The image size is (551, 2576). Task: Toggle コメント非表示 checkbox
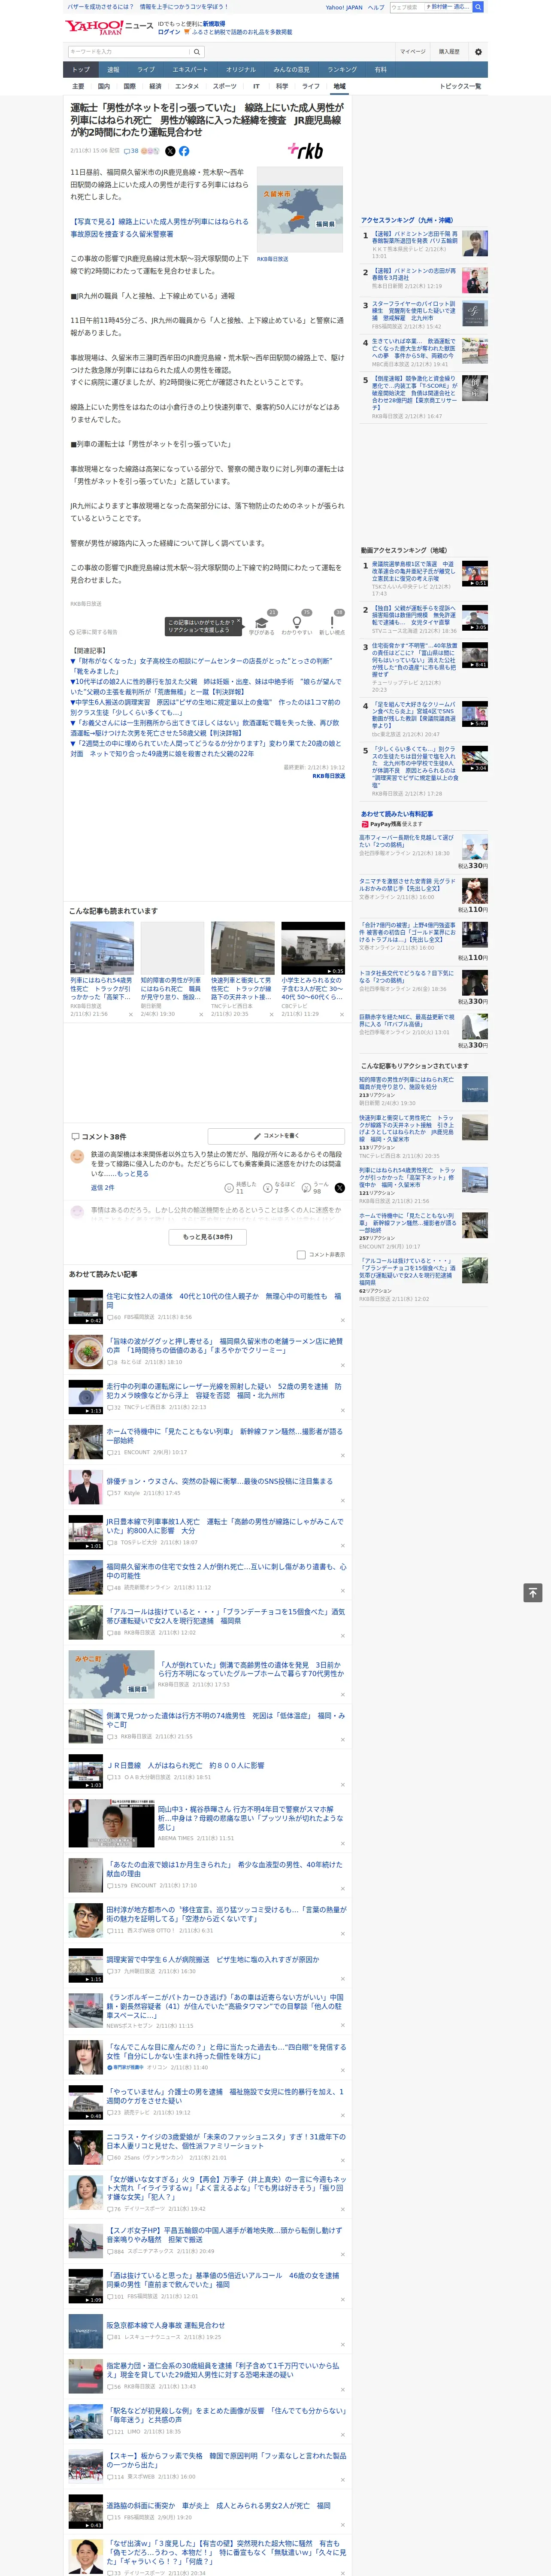pos(301,1254)
